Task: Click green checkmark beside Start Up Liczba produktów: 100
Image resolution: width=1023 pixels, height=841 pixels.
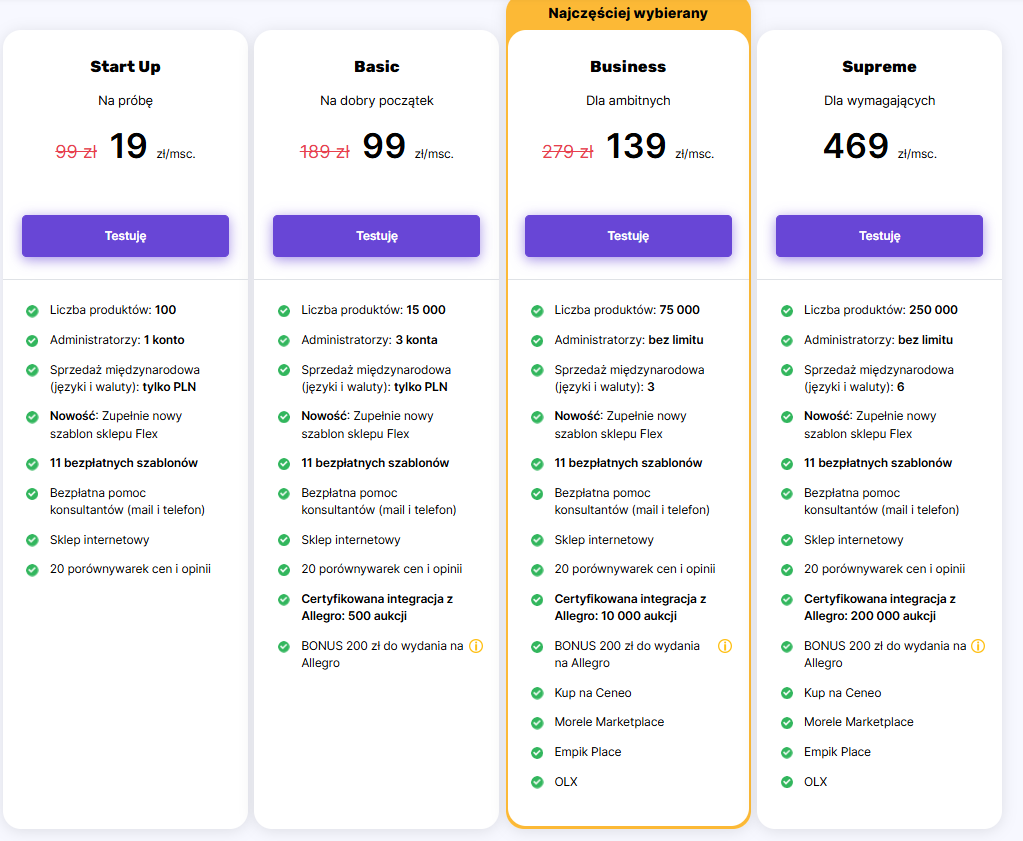Action: [x=32, y=311]
